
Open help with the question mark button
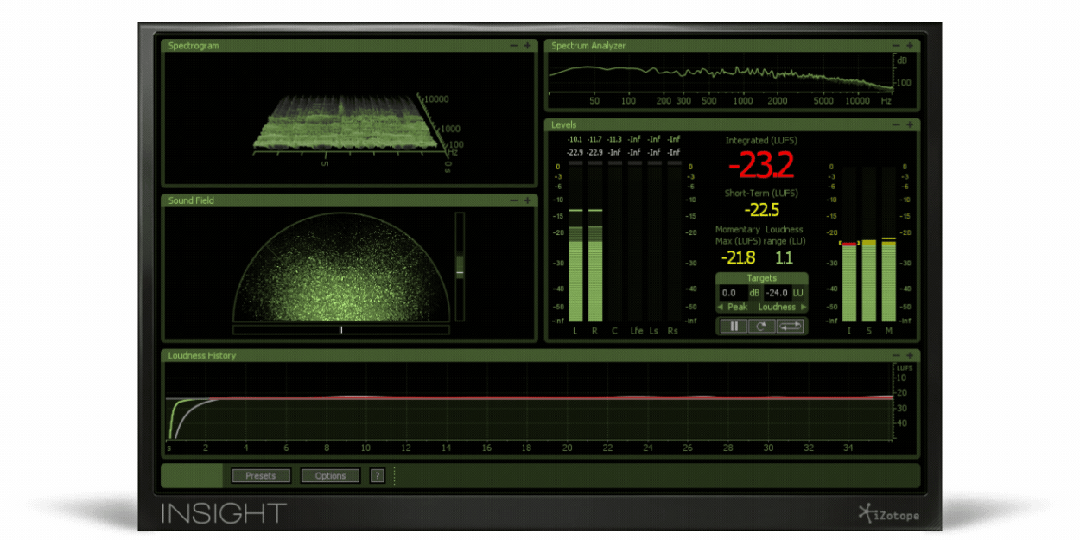(377, 476)
